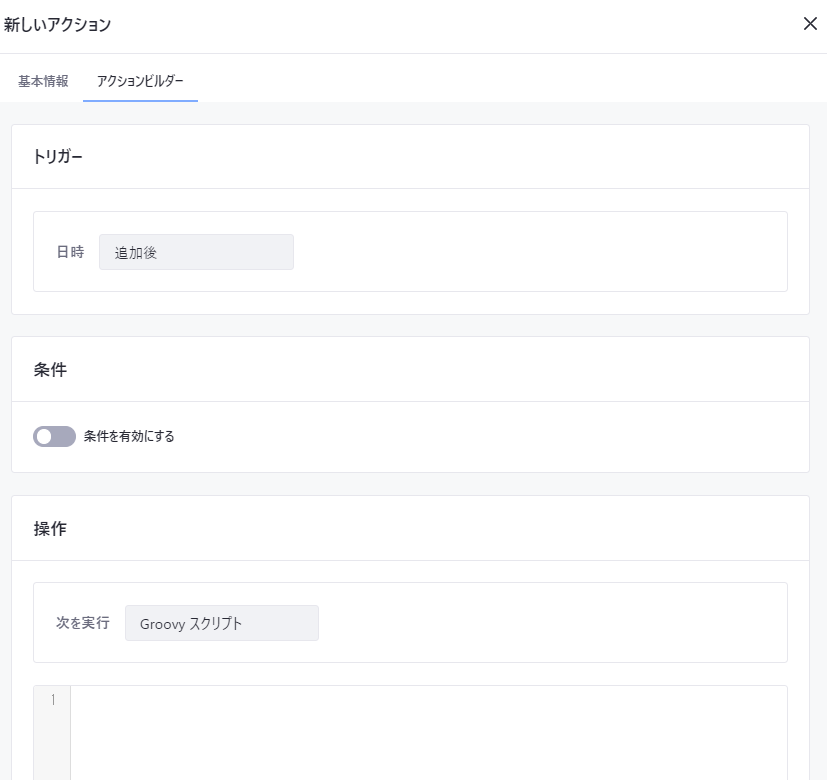Click empty space right of 追加後 dropdown

pos(540,252)
